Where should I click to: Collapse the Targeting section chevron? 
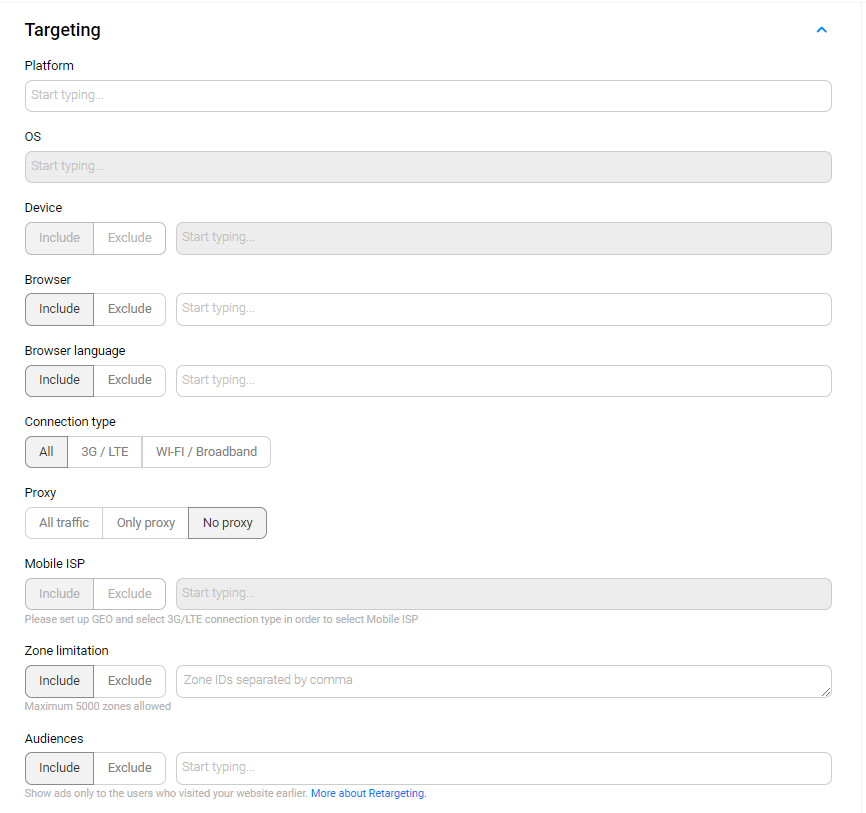821,30
